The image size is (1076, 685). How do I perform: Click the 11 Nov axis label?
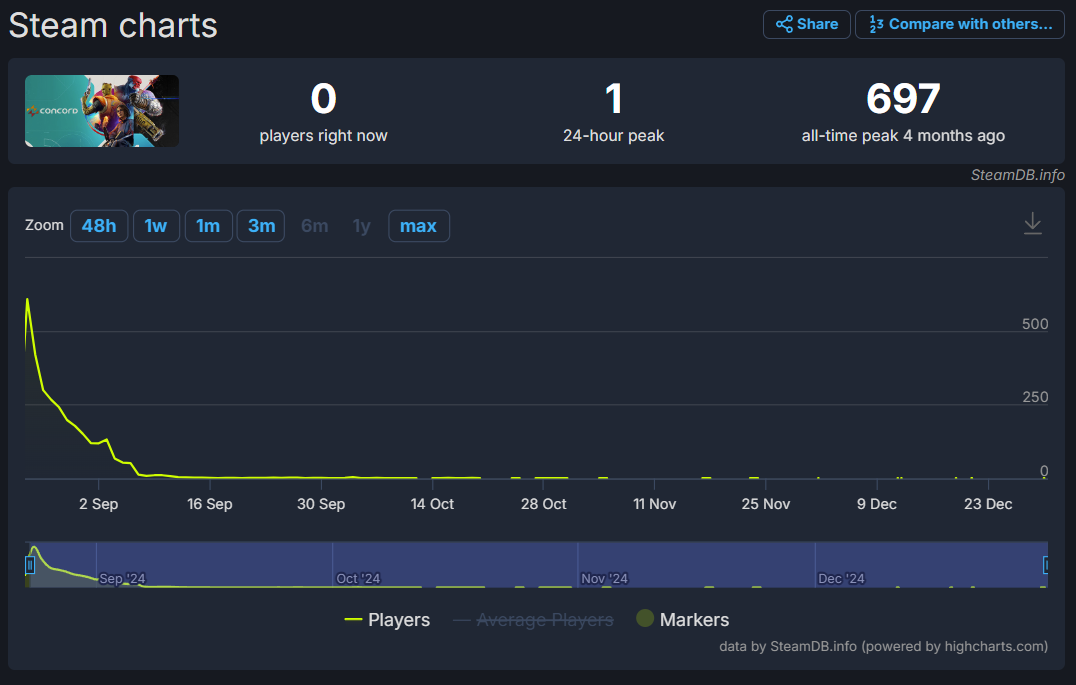pyautogui.click(x=655, y=504)
